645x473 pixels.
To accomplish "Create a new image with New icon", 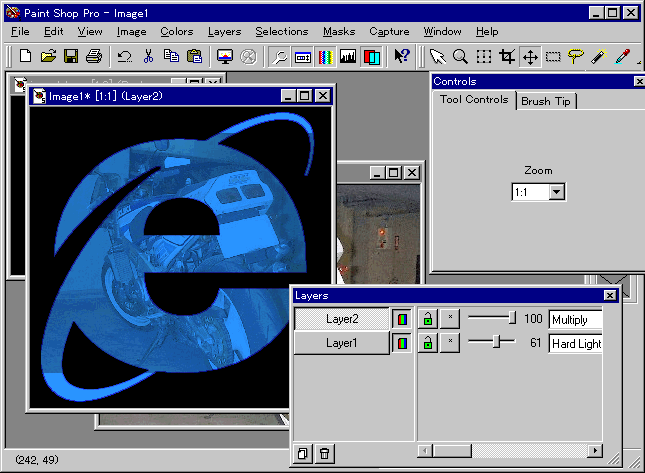I will (x=25, y=56).
